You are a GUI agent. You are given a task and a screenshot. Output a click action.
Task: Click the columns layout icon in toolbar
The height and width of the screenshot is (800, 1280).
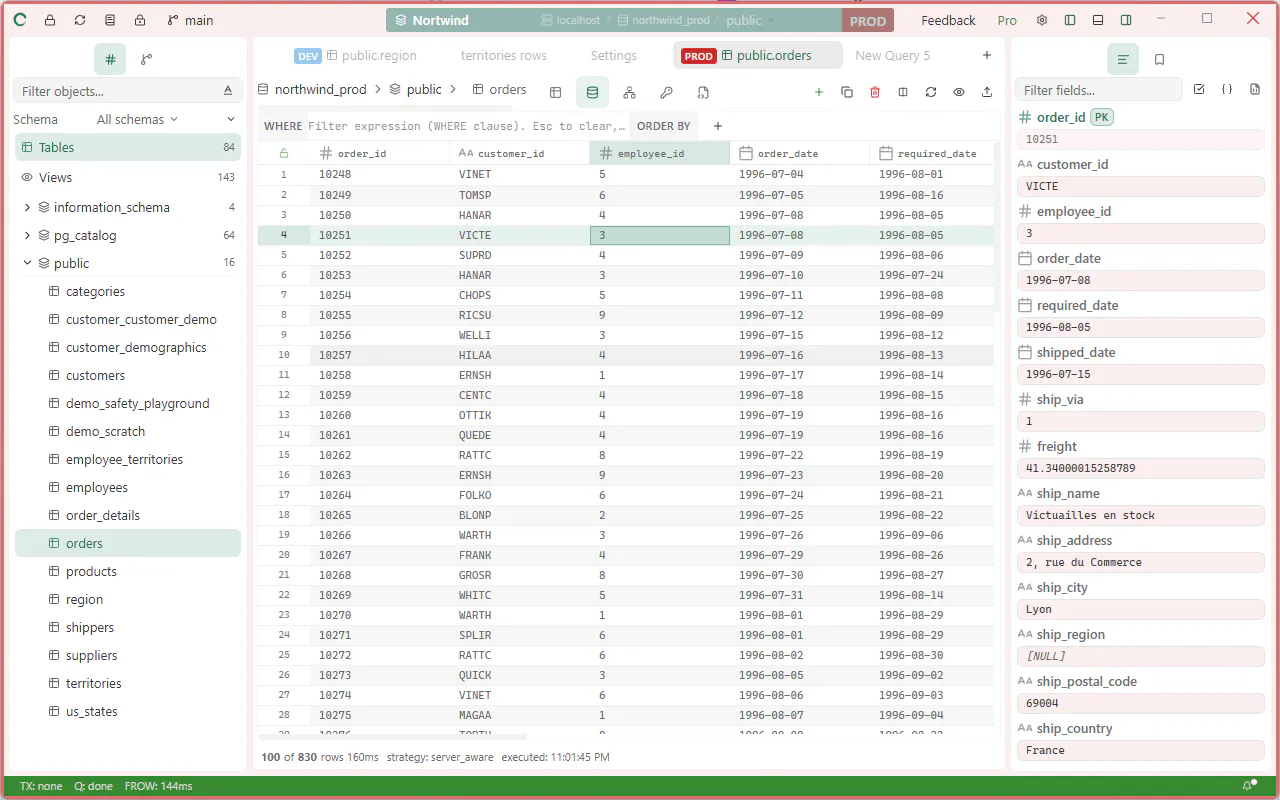point(903,92)
